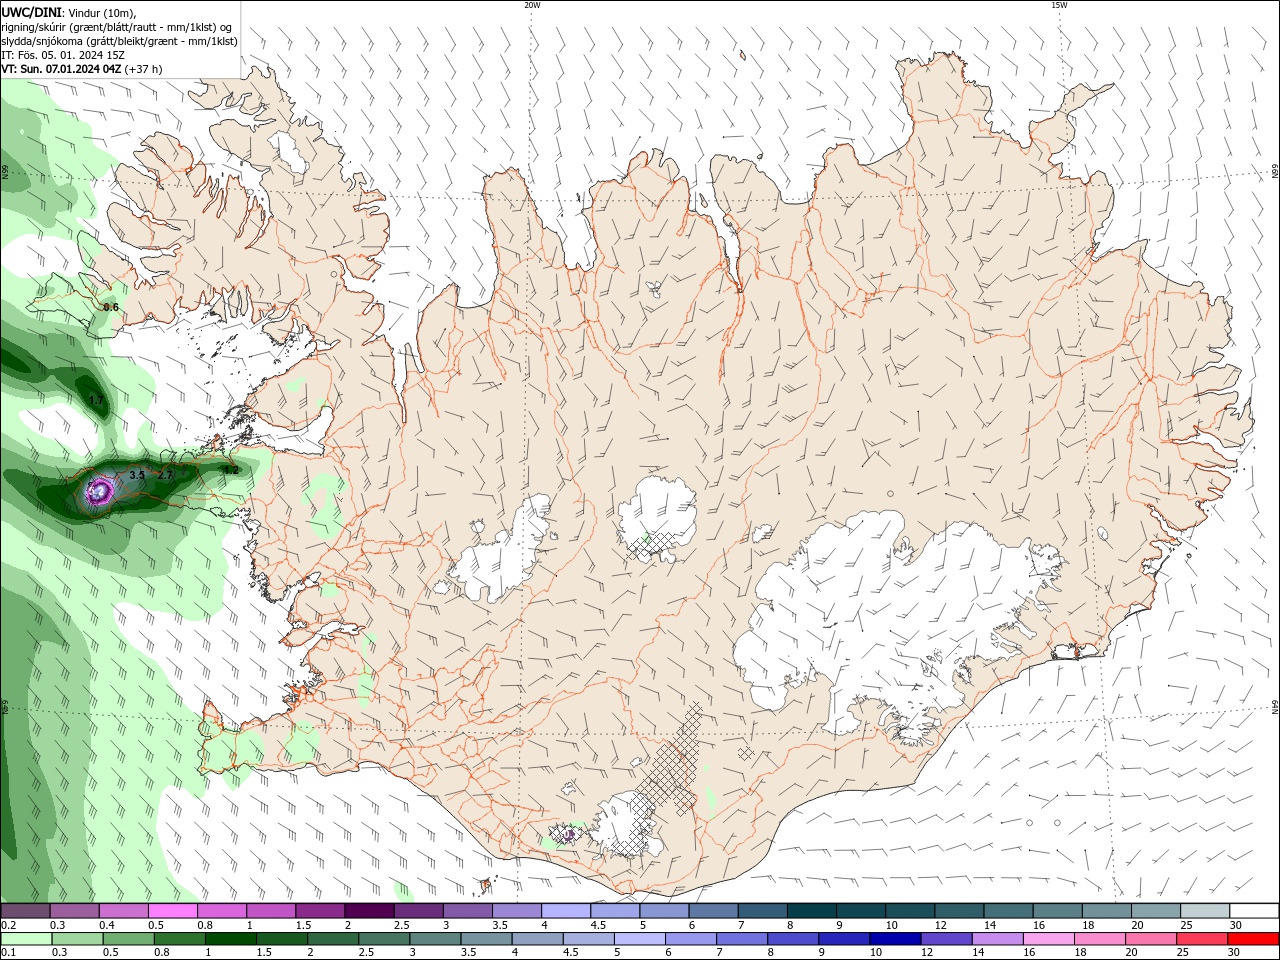Click the 20W longitude label

pos(532,5)
